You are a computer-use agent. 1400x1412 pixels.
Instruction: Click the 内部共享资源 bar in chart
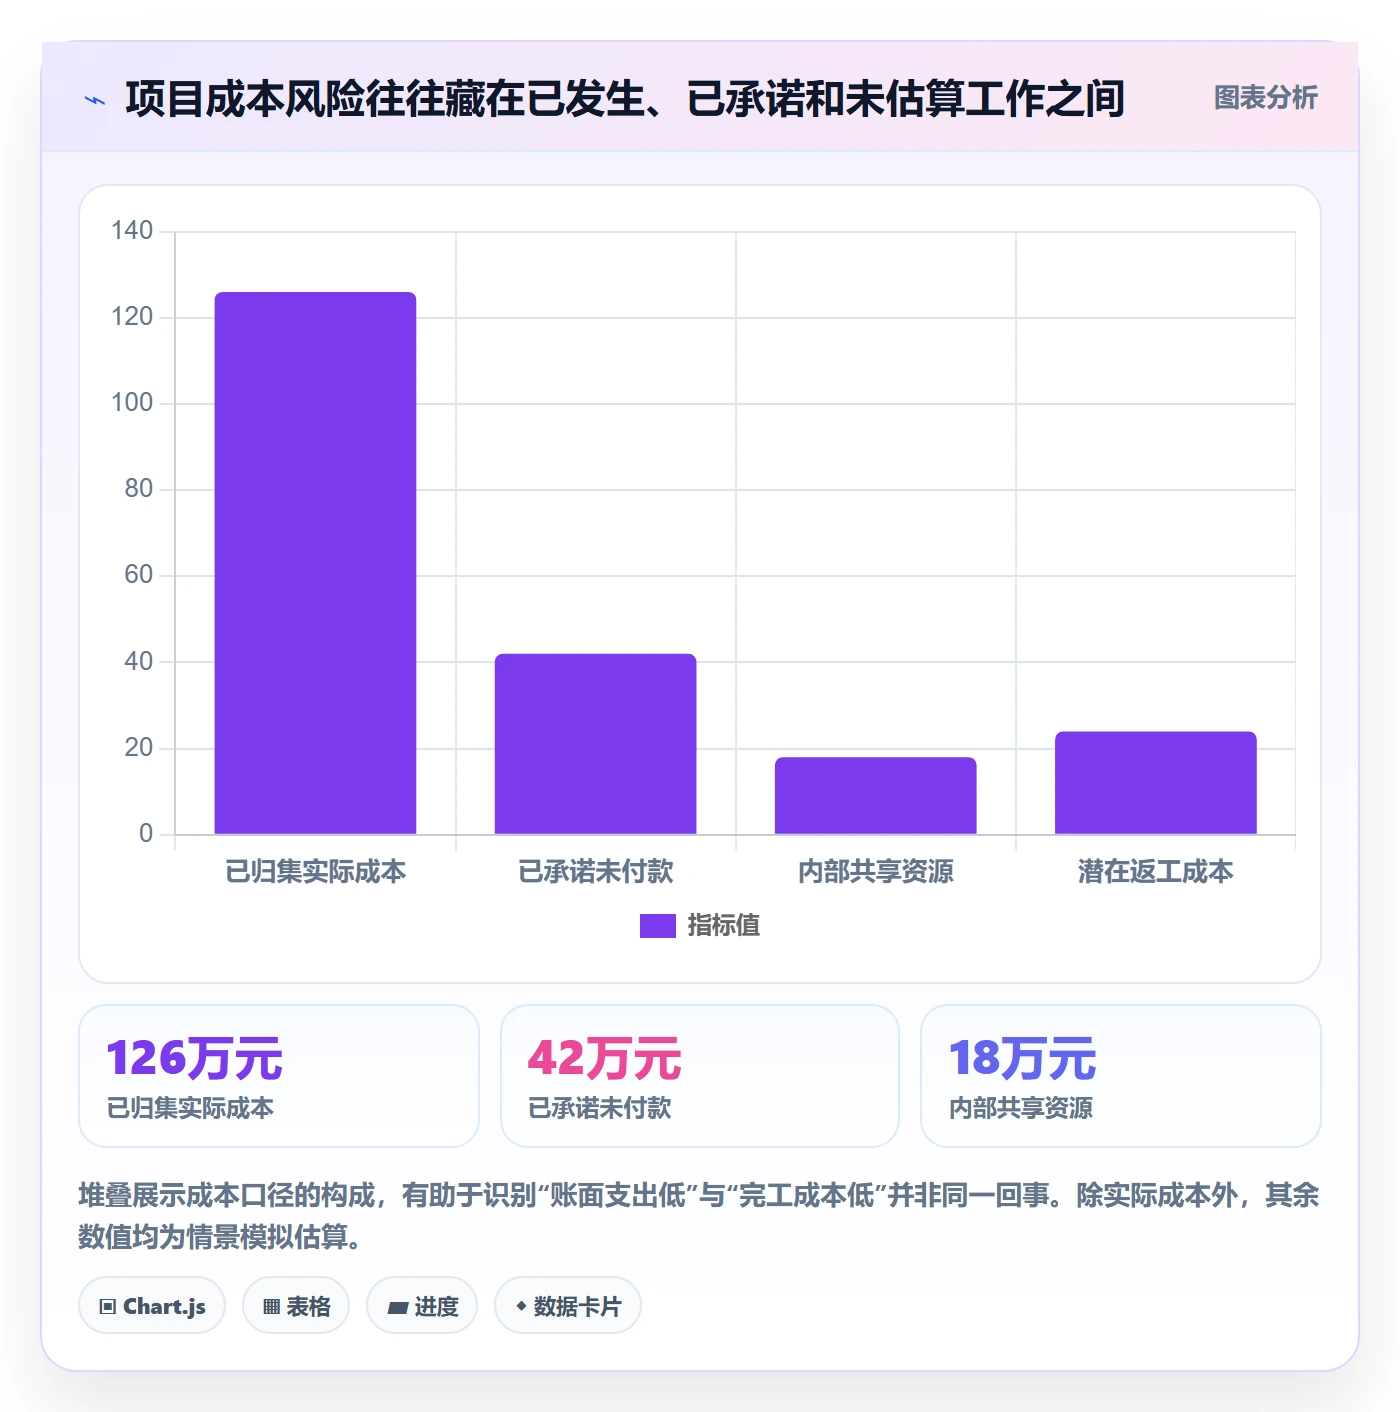click(875, 796)
